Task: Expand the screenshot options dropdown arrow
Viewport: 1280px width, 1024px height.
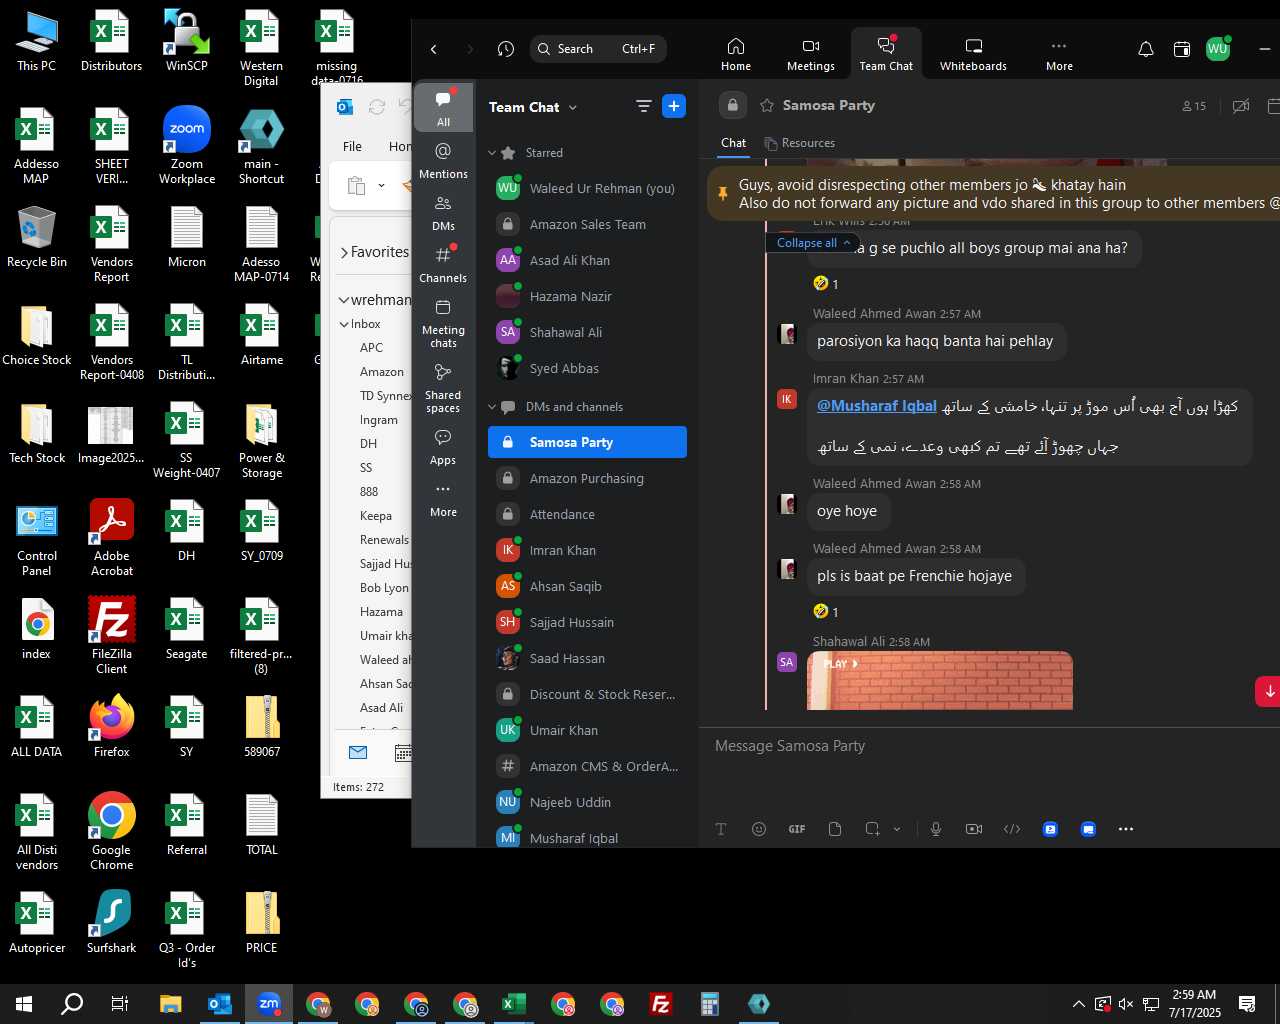Action: pos(896,829)
